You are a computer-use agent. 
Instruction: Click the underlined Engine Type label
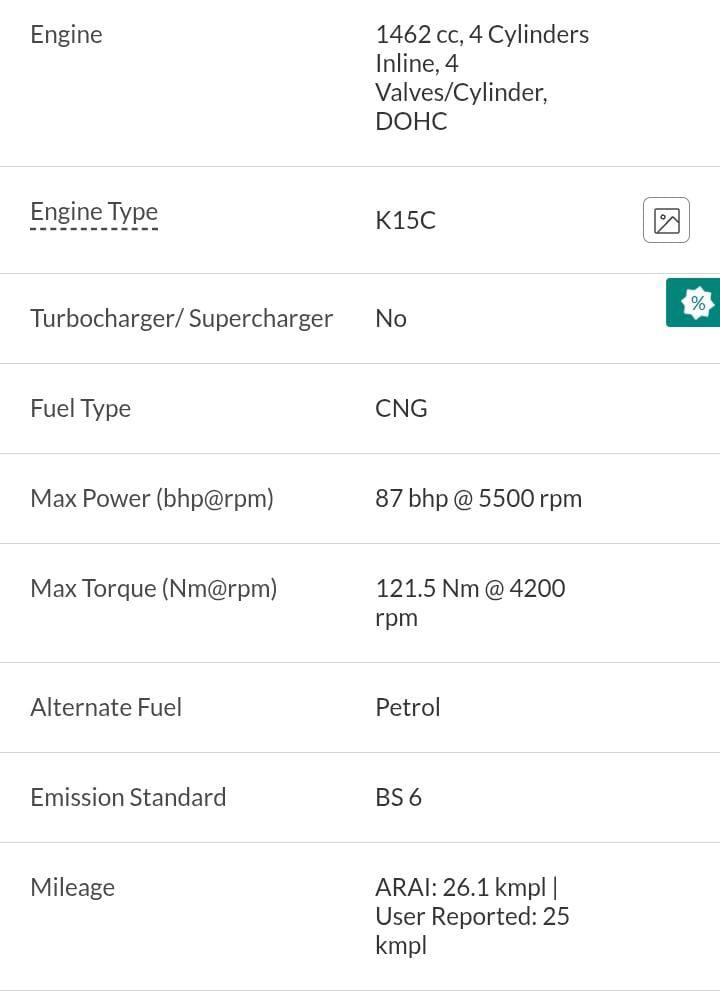click(94, 212)
